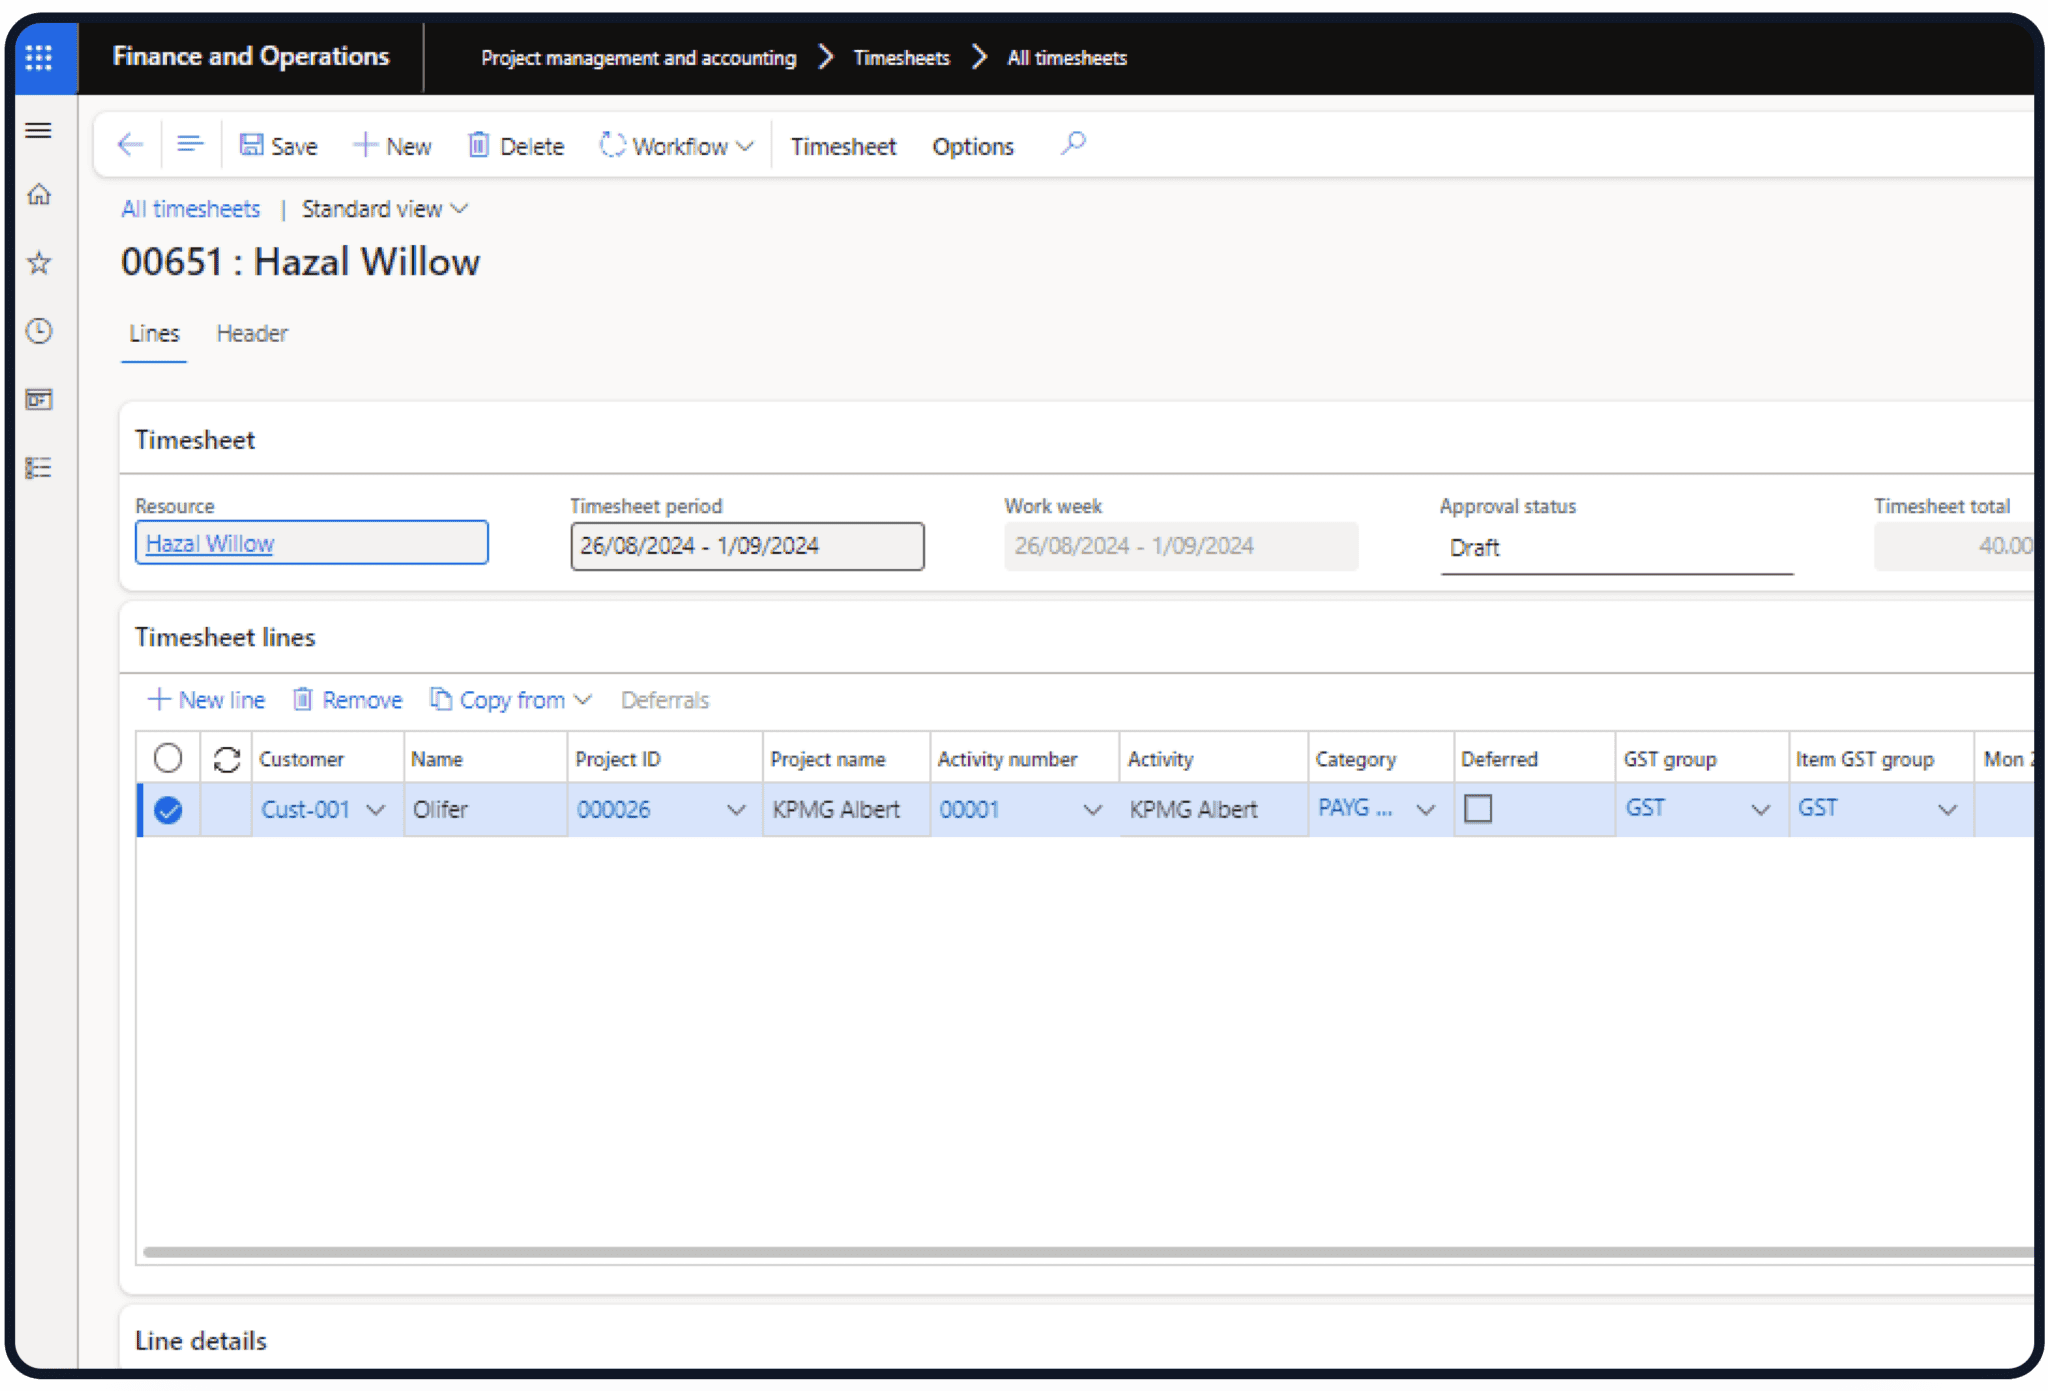Screen dimensions: 2048x1391
Task: Click the Project management and accounting breadcrumb
Action: [638, 58]
